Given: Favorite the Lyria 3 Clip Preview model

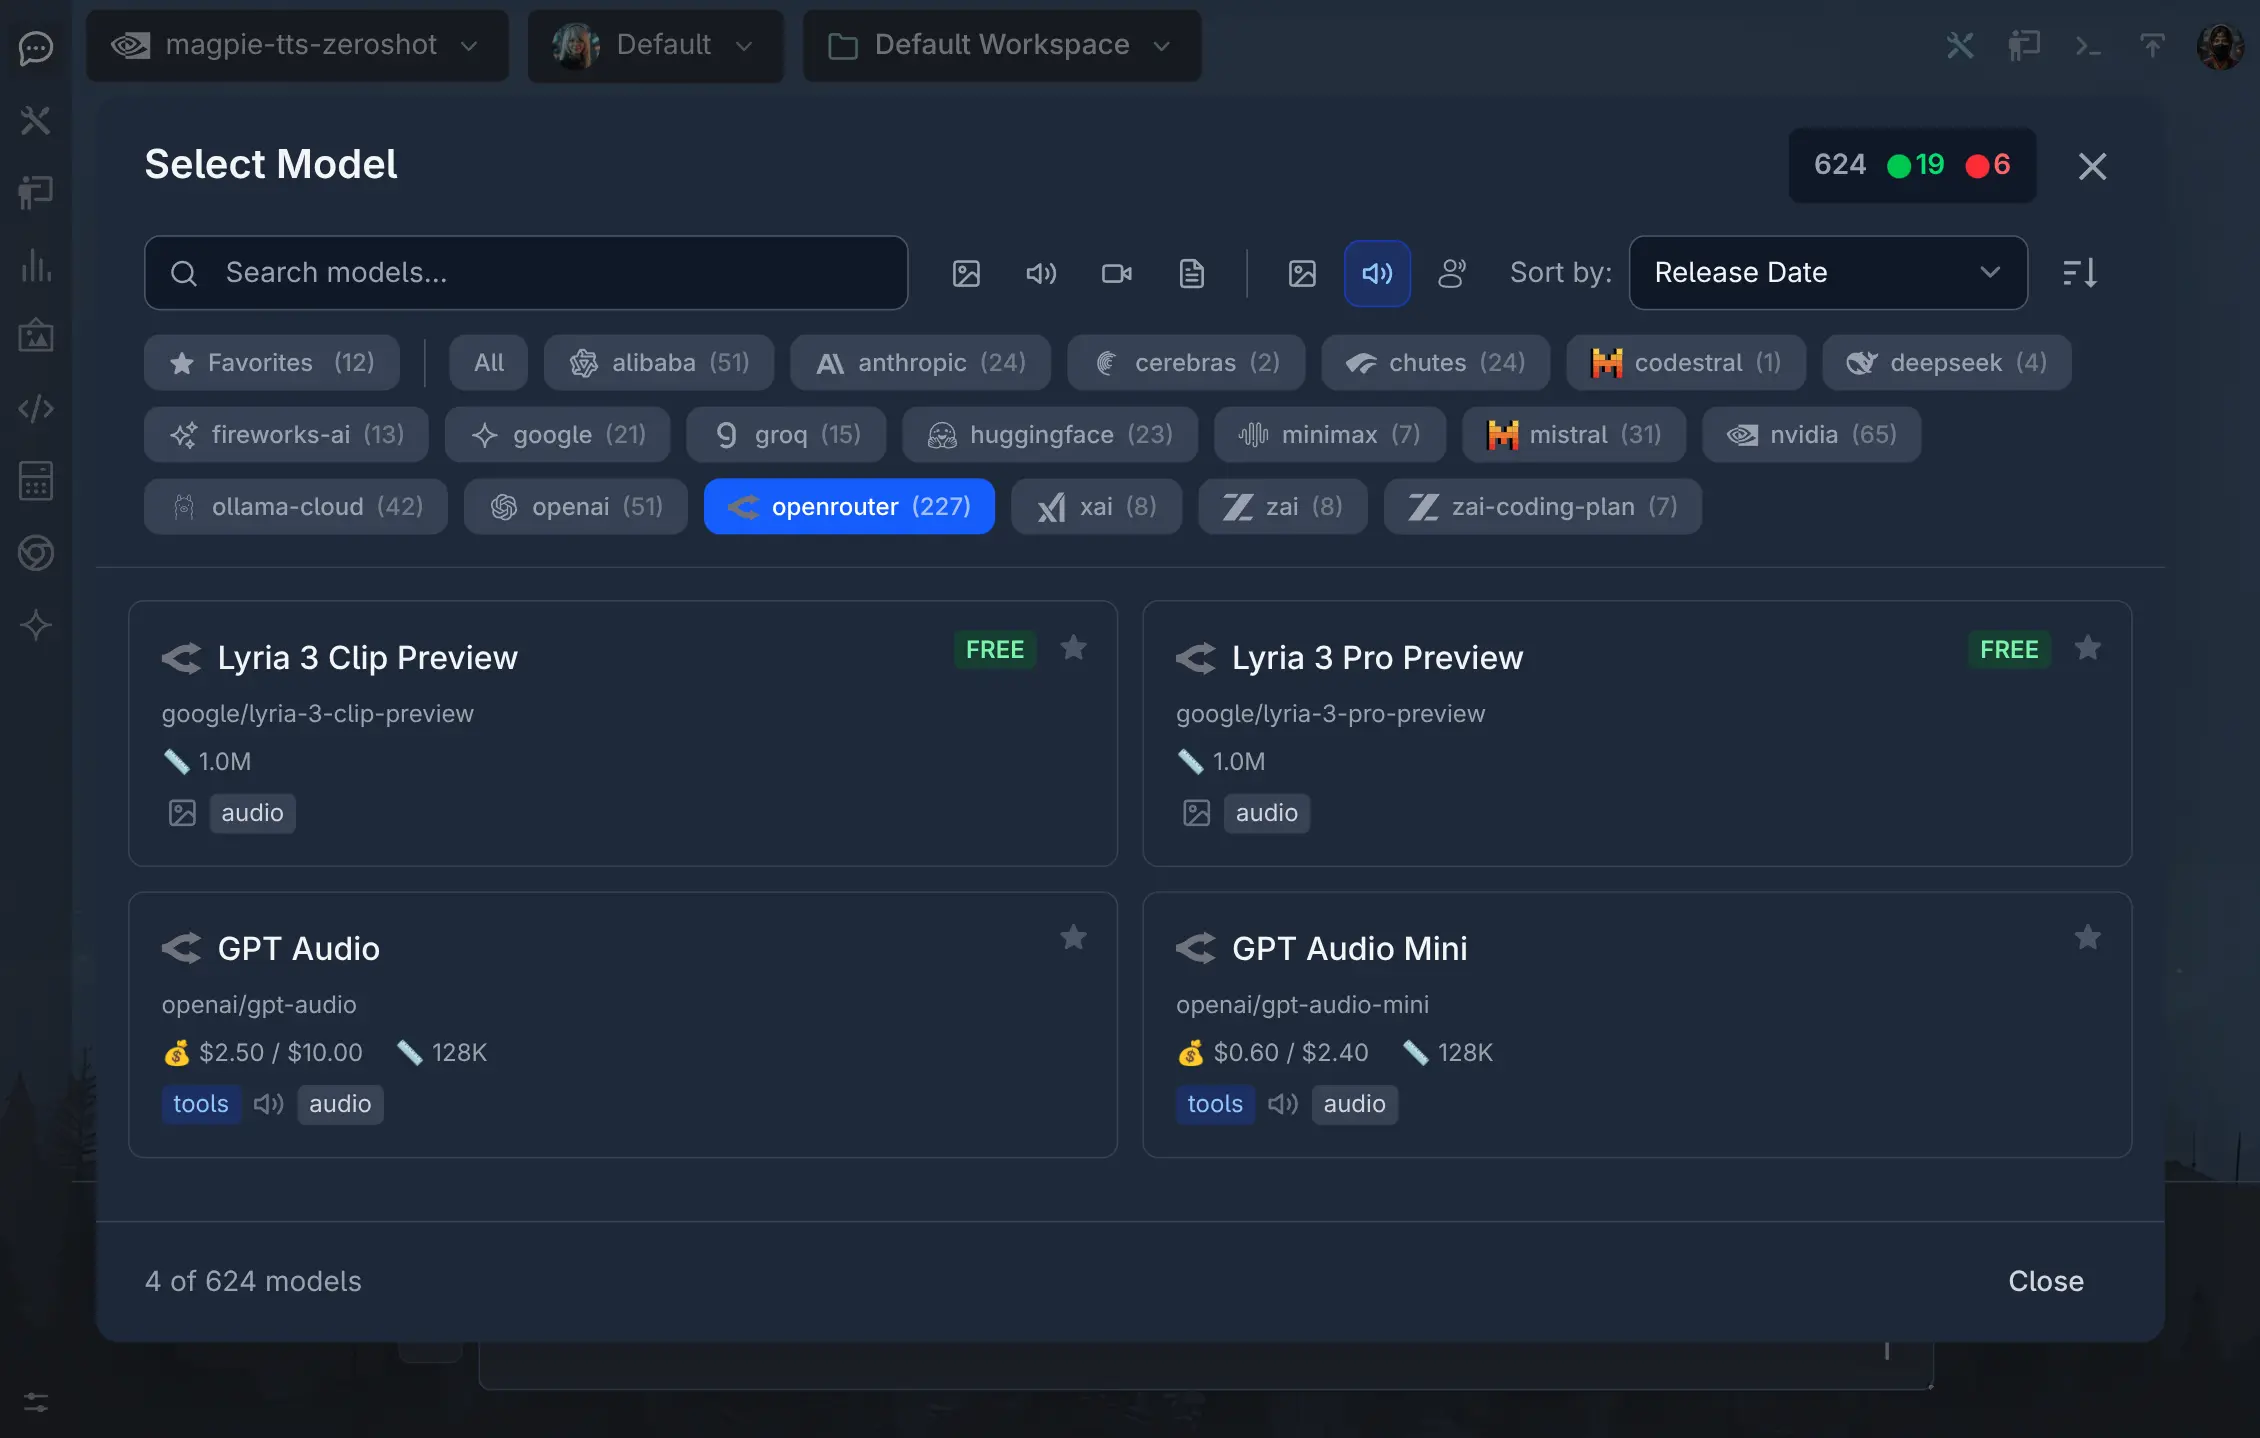Looking at the screenshot, I should (x=1073, y=648).
